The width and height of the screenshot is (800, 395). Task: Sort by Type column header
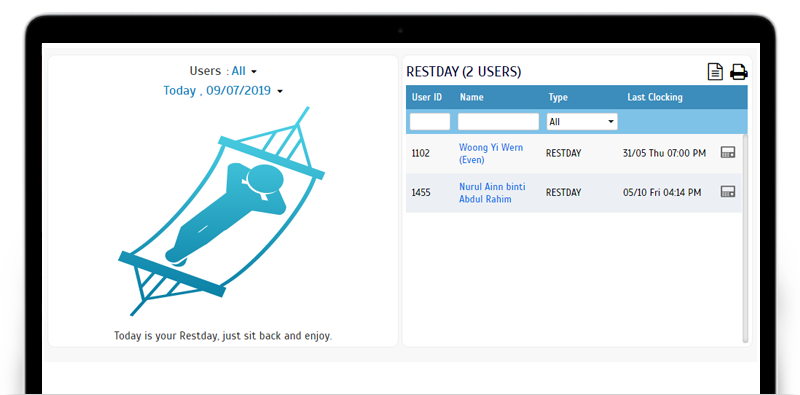click(558, 97)
